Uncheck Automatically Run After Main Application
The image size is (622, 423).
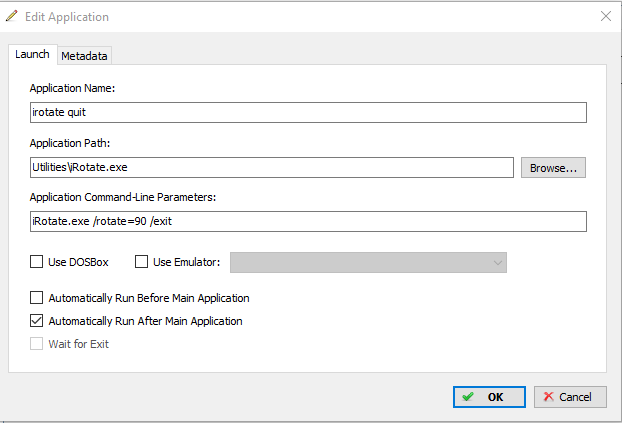coord(36,321)
